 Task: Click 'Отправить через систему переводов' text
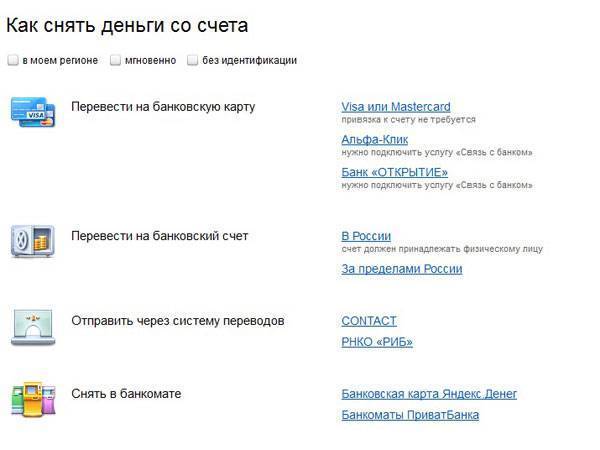[x=178, y=321]
